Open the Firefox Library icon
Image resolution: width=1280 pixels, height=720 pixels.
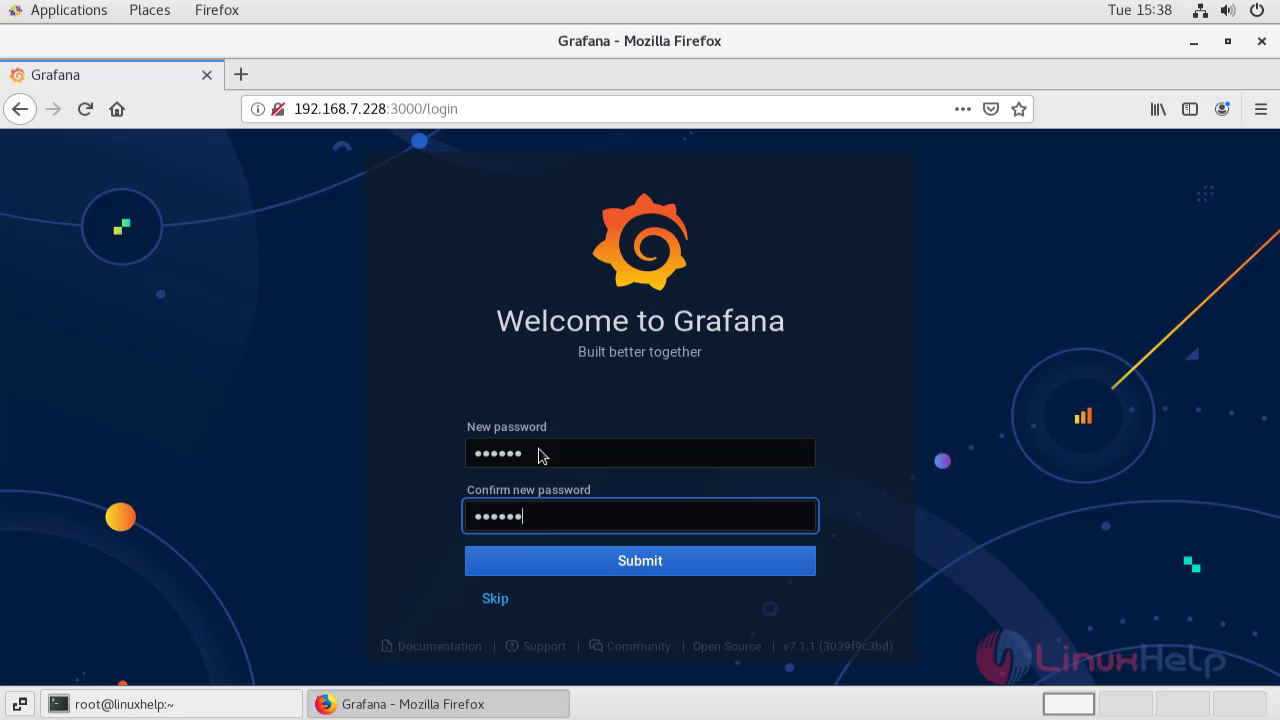click(1158, 109)
